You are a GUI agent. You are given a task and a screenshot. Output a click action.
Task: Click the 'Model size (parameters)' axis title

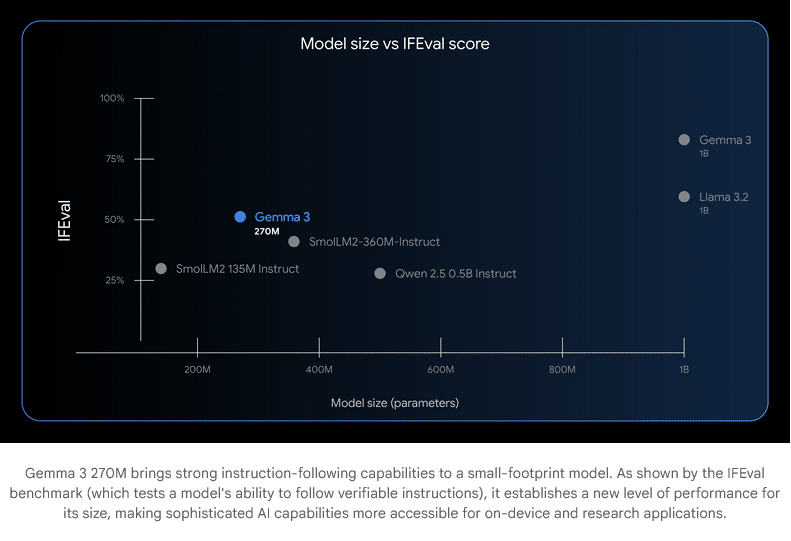395,403
